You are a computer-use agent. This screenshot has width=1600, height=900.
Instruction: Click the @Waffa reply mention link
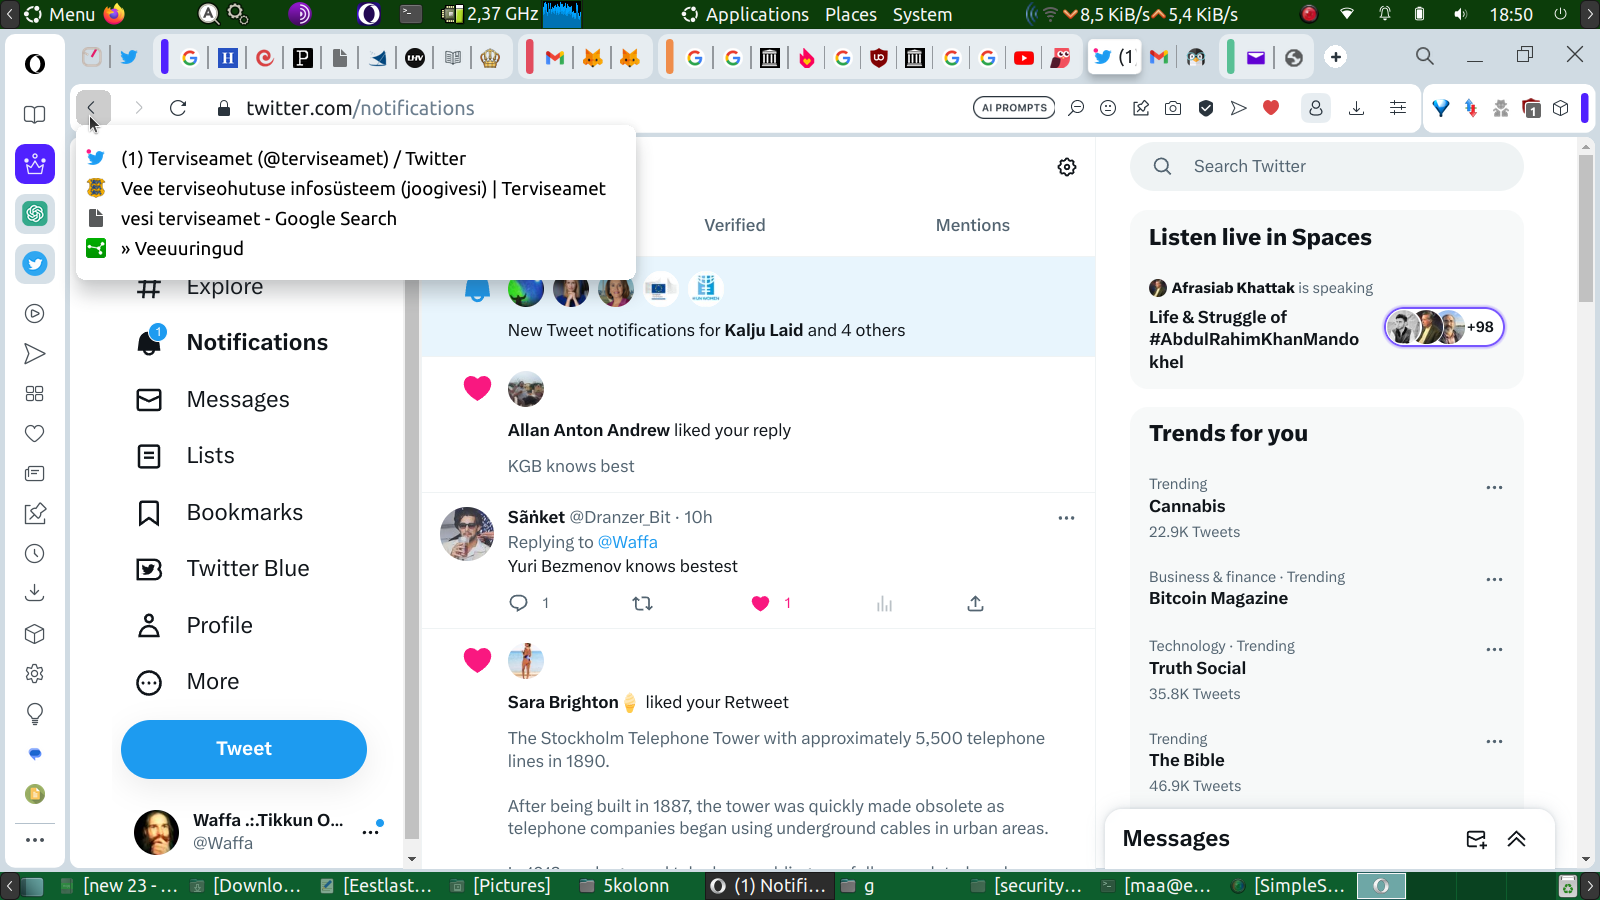[628, 542]
